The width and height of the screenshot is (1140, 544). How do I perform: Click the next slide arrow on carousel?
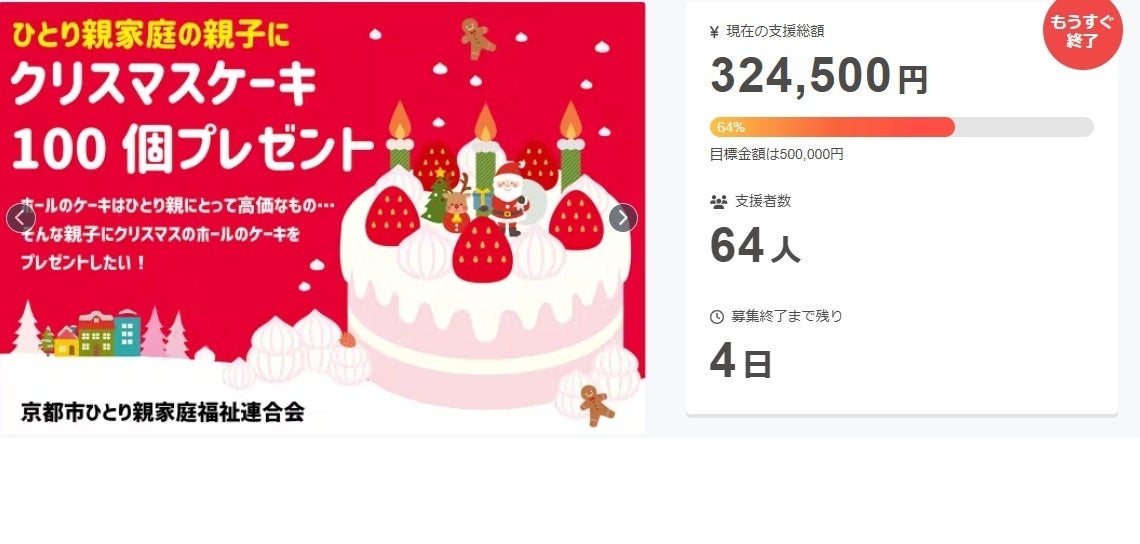[623, 218]
